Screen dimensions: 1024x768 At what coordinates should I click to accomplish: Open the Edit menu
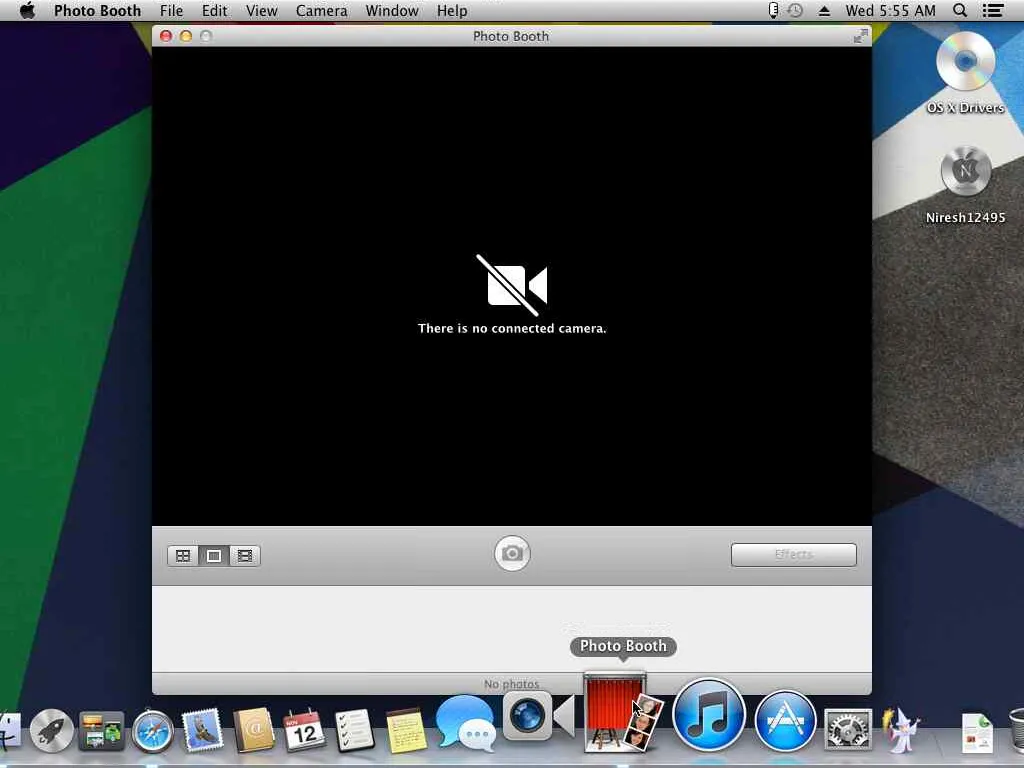tap(214, 10)
